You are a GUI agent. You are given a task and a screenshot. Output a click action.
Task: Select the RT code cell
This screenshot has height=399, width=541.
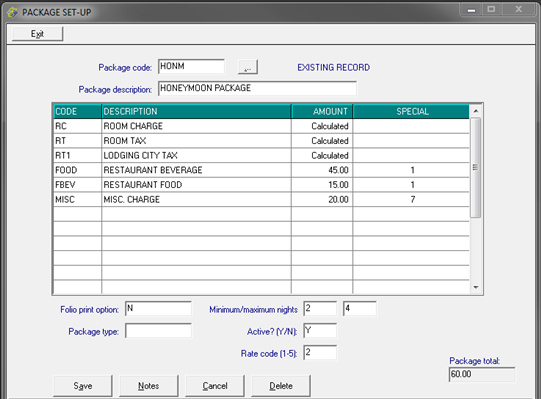[x=78, y=141]
